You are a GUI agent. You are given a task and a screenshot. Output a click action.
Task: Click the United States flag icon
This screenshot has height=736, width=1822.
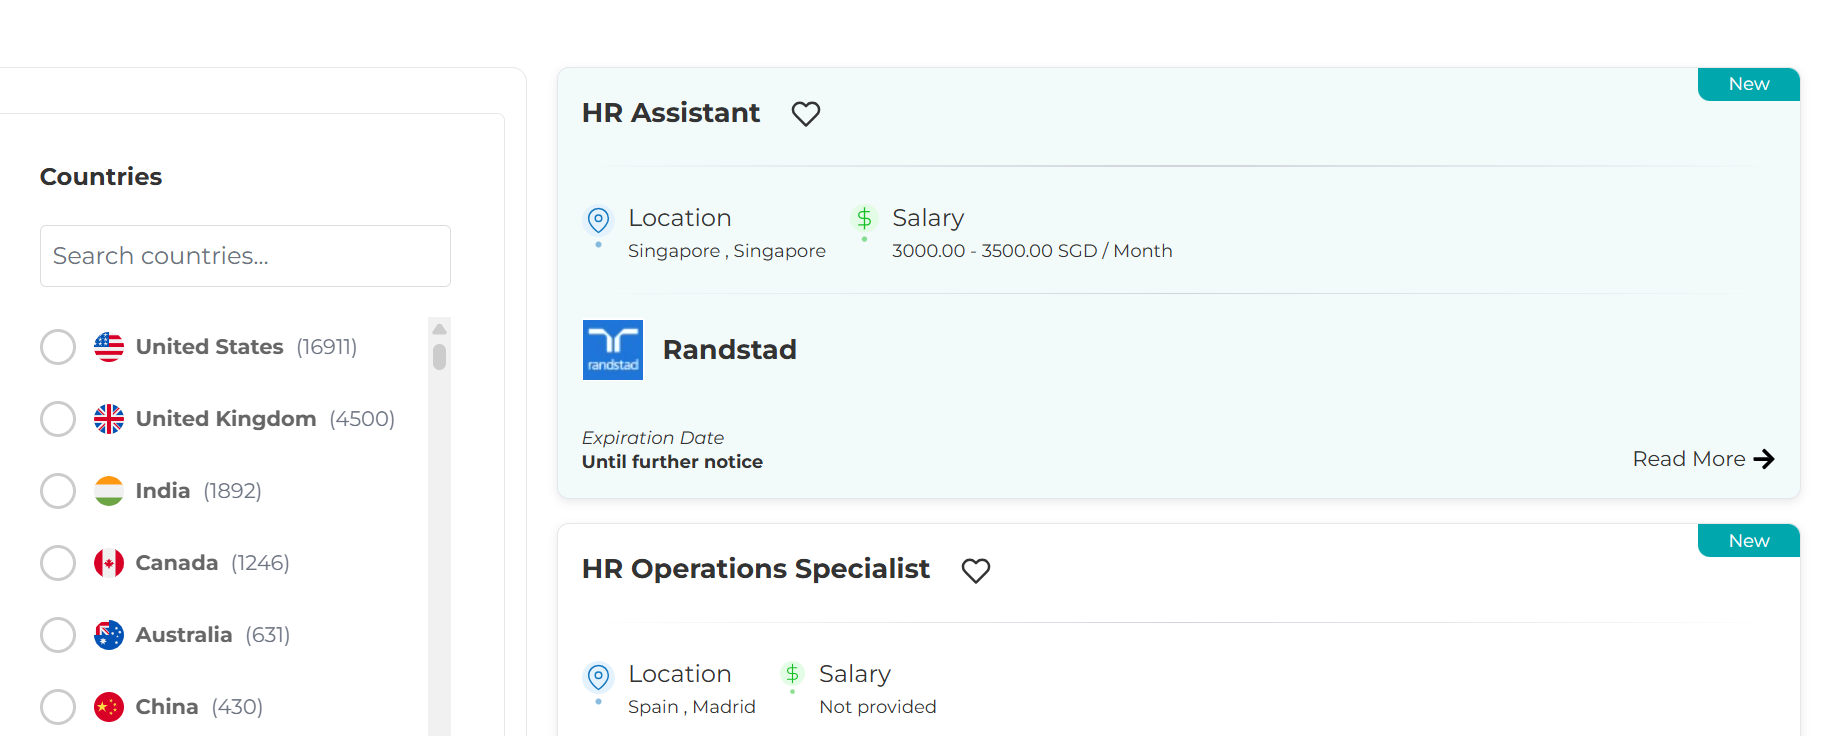tap(109, 347)
